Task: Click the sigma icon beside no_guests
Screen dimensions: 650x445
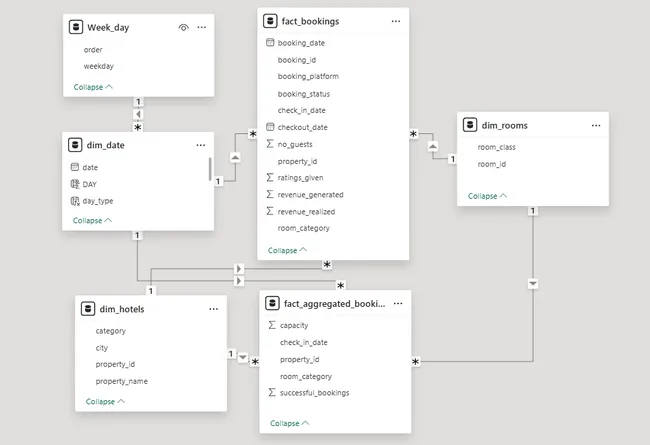Action: tap(270, 144)
